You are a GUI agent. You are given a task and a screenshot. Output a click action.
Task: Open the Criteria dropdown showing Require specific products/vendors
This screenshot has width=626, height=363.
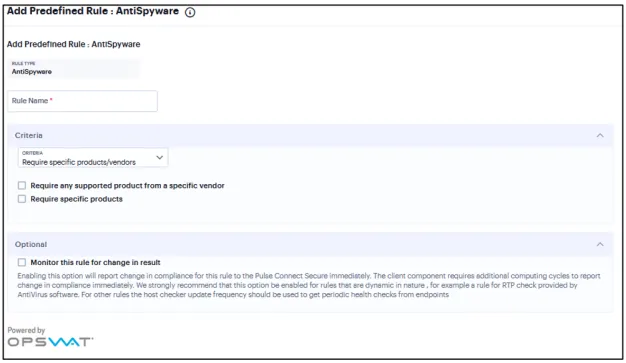[x=93, y=158]
